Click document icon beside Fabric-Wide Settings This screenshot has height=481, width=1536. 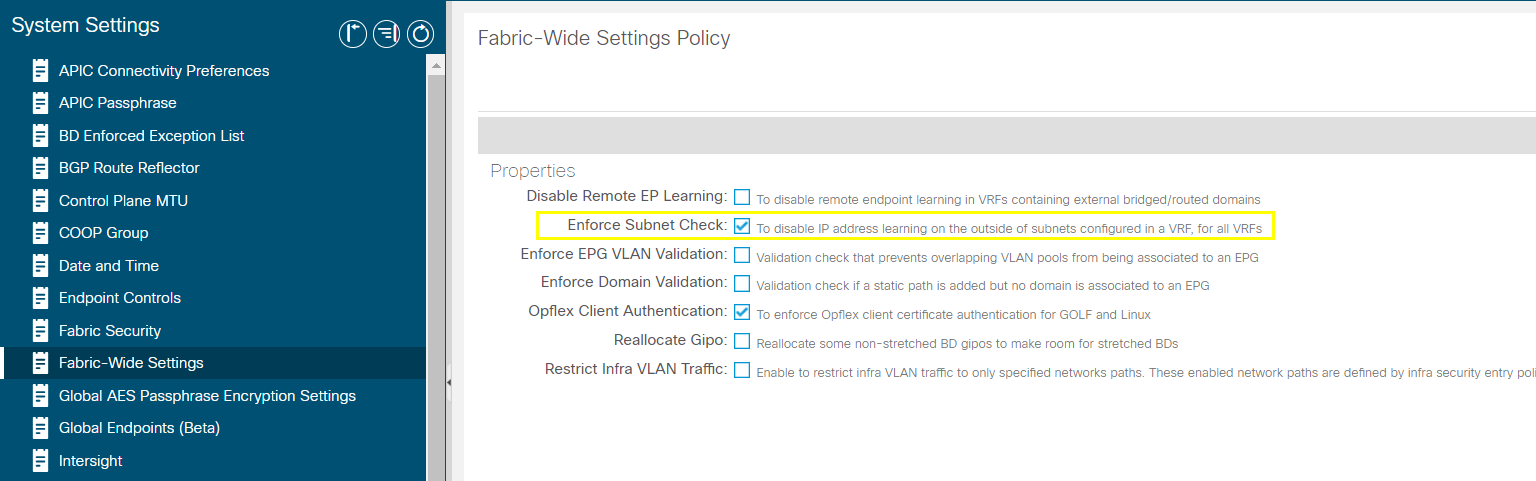pos(41,363)
